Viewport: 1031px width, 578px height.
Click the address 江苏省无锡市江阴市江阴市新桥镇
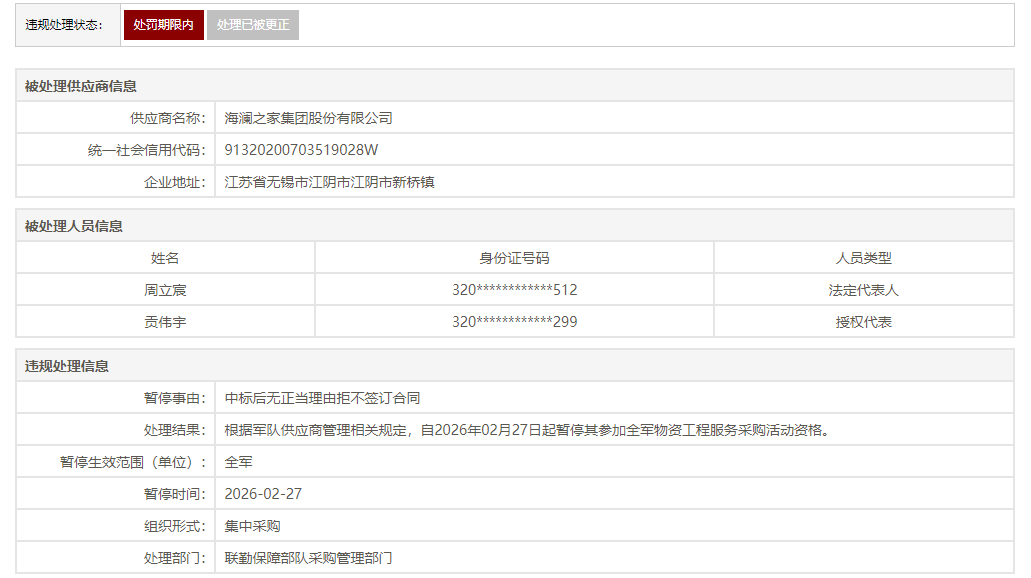tap(330, 182)
